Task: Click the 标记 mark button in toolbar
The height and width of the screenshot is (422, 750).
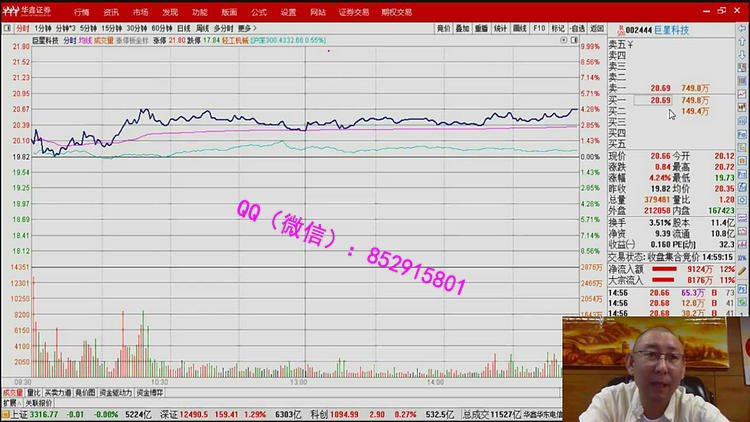Action: [x=558, y=29]
